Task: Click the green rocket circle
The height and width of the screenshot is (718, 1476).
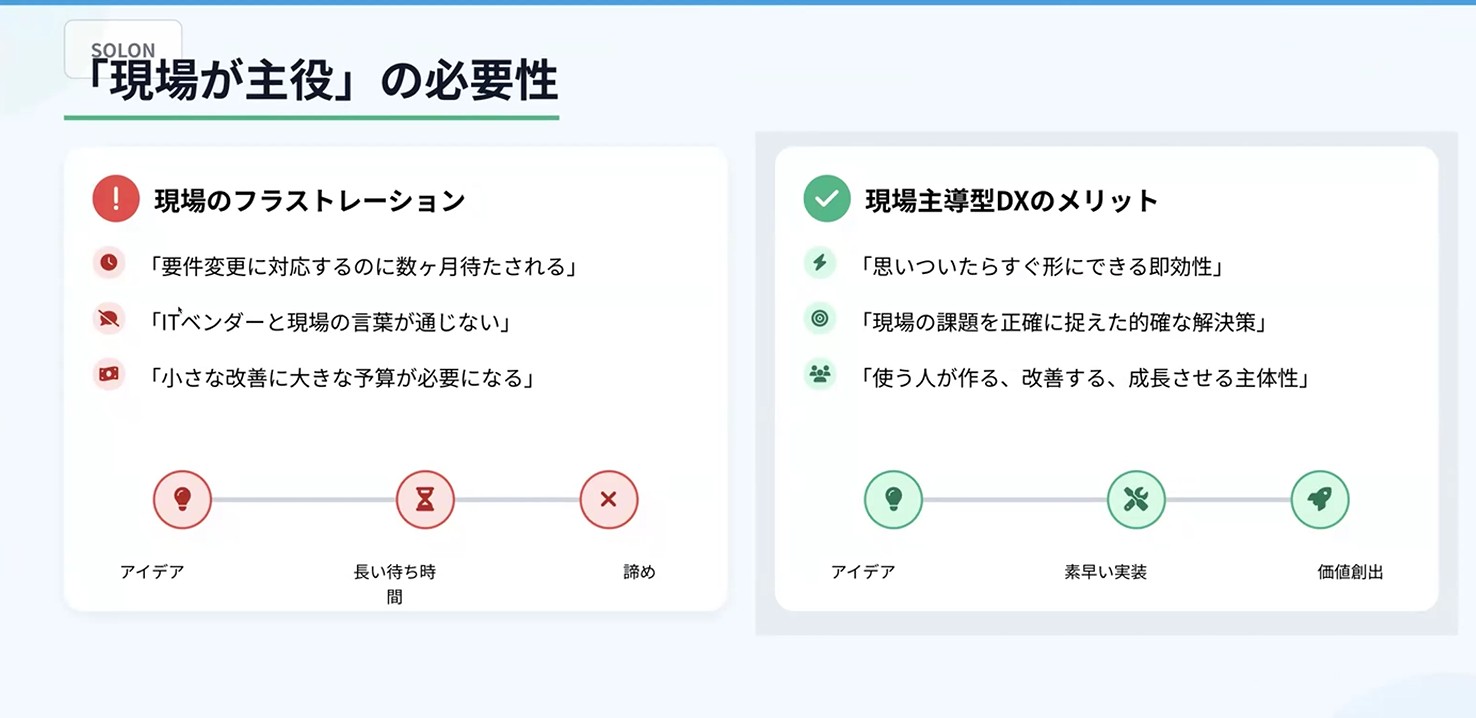Action: 1320,499
